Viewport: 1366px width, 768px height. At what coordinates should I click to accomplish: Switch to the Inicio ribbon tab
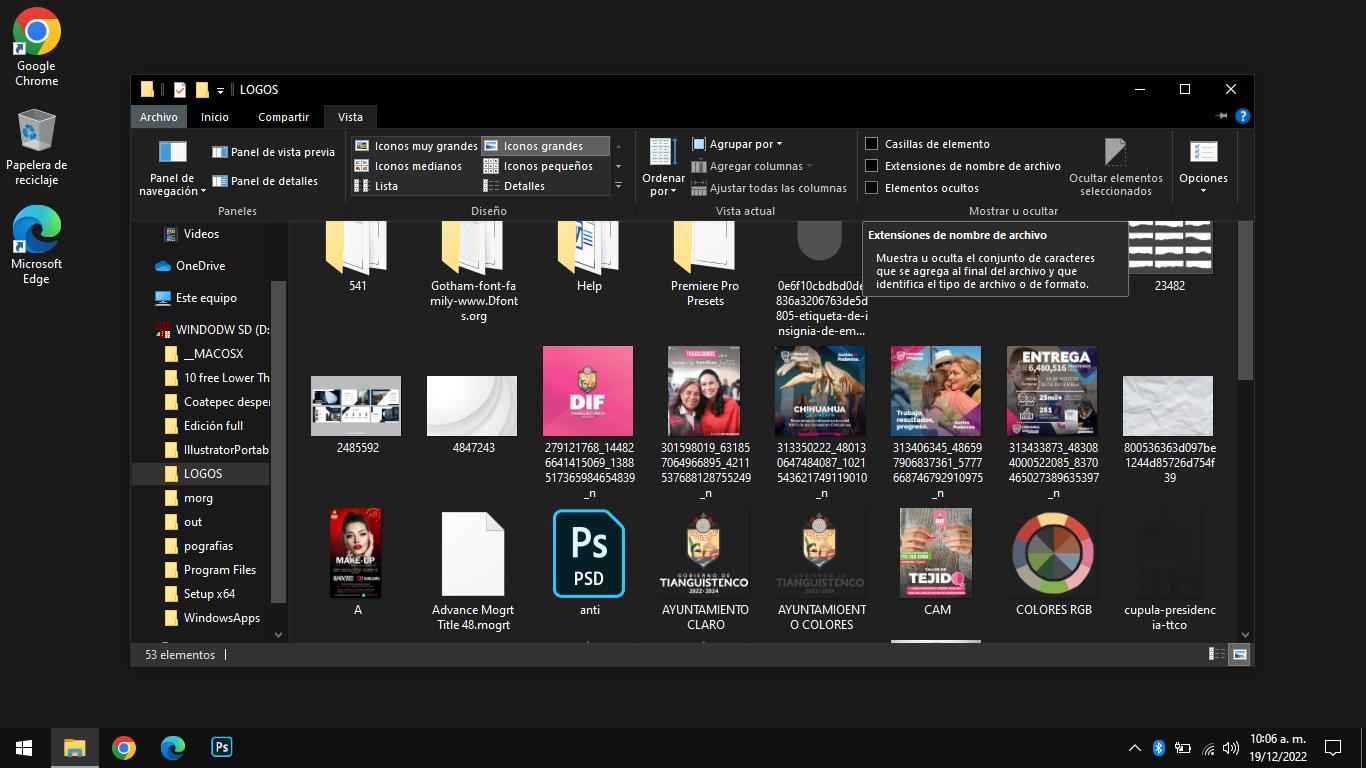click(x=214, y=117)
